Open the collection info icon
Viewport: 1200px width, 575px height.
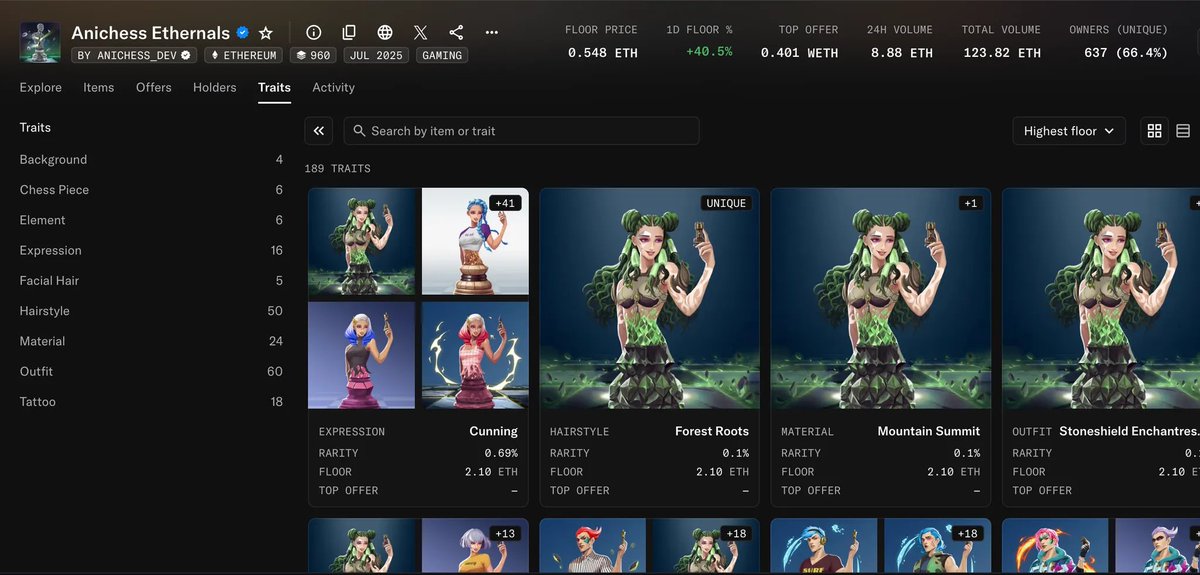(314, 33)
